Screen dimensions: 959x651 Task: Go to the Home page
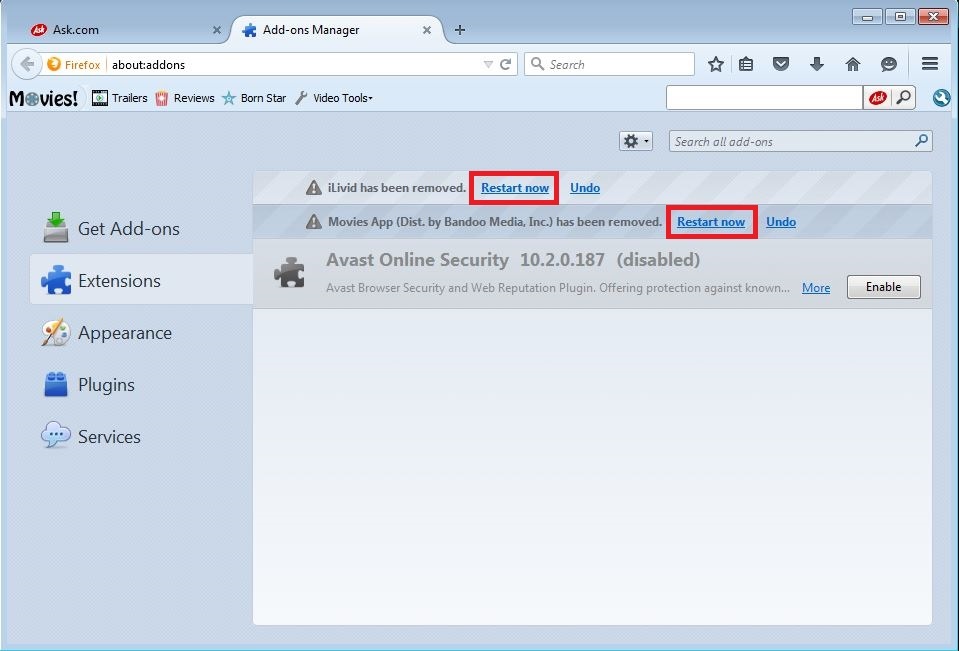click(853, 64)
